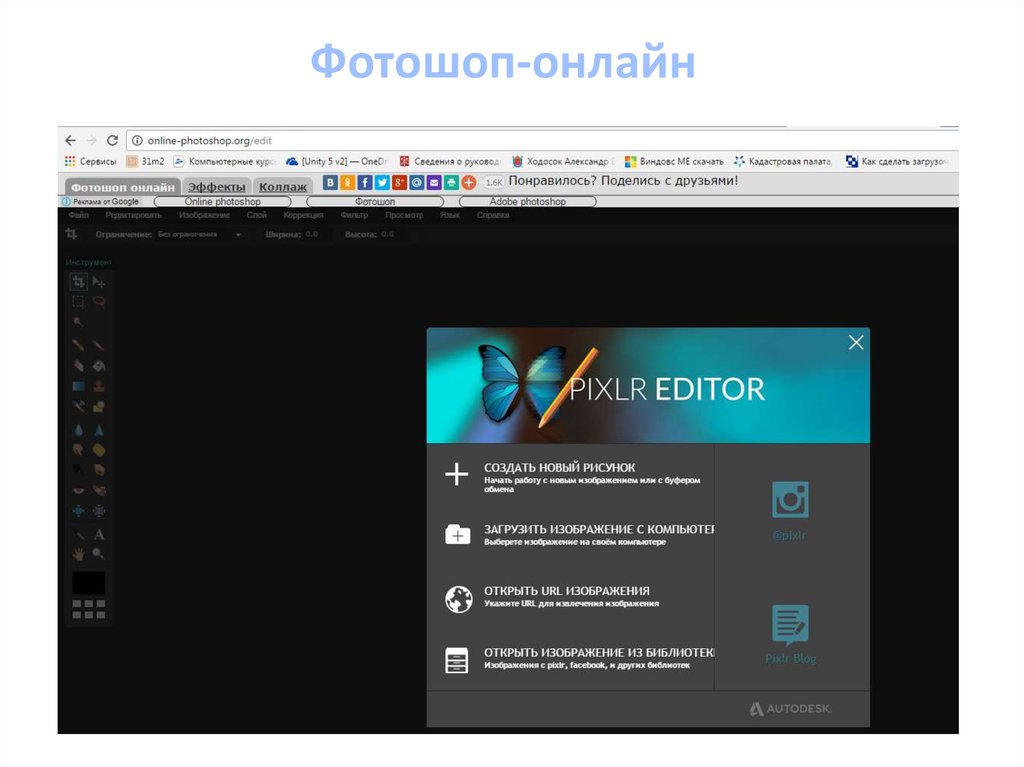Switch to the Эффекты tab
This screenshot has width=1024, height=767.
[217, 187]
